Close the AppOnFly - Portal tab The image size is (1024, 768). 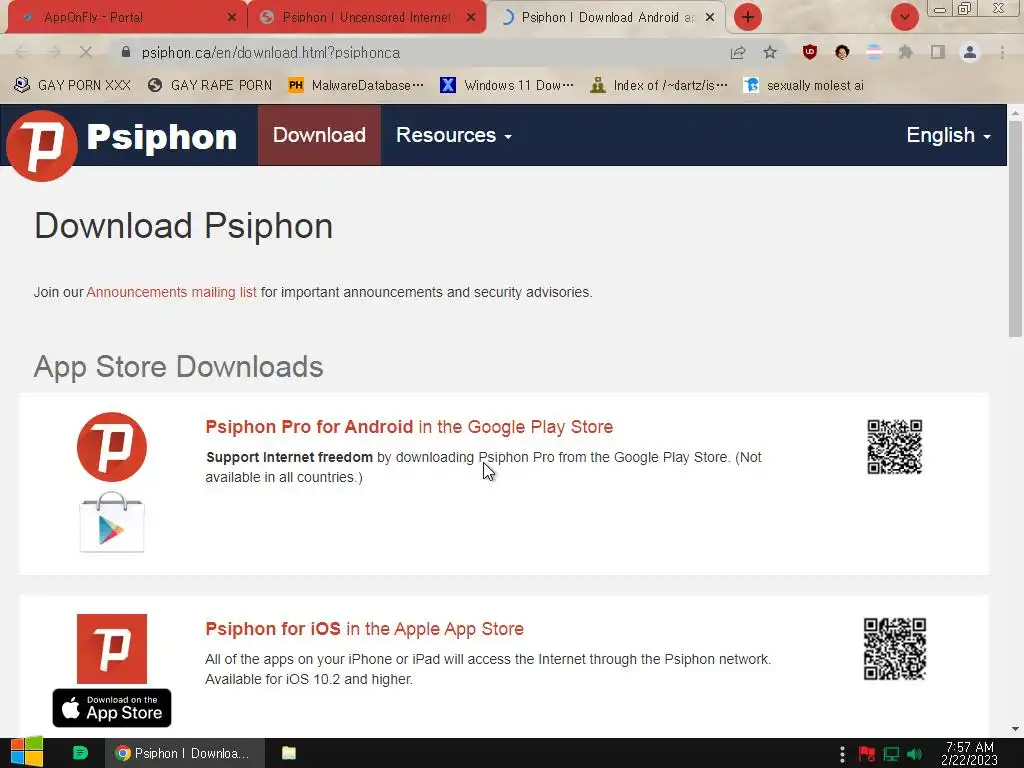tap(232, 17)
